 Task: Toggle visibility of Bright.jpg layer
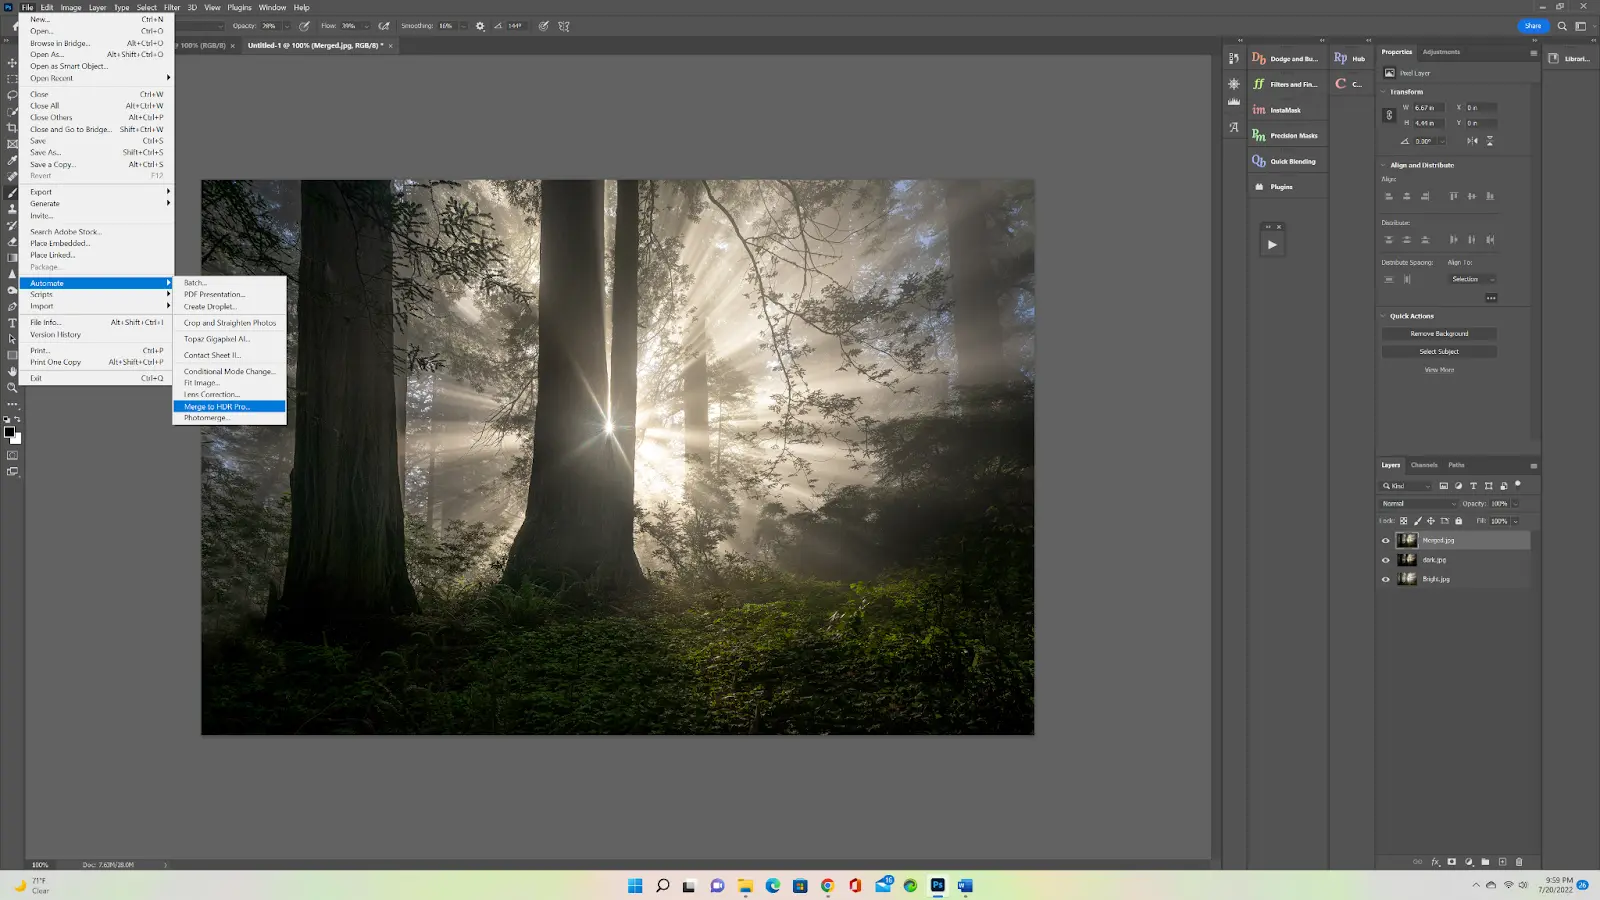click(x=1385, y=579)
